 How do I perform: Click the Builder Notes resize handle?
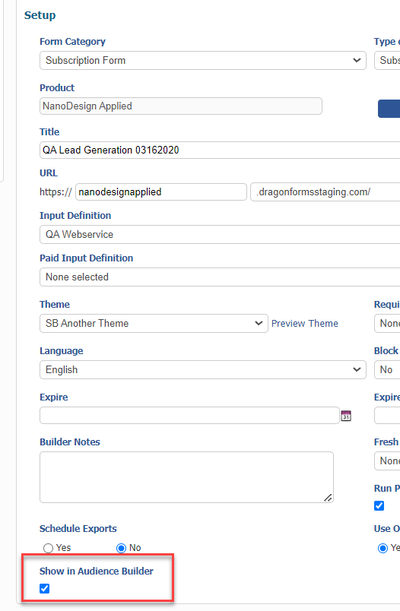328,498
